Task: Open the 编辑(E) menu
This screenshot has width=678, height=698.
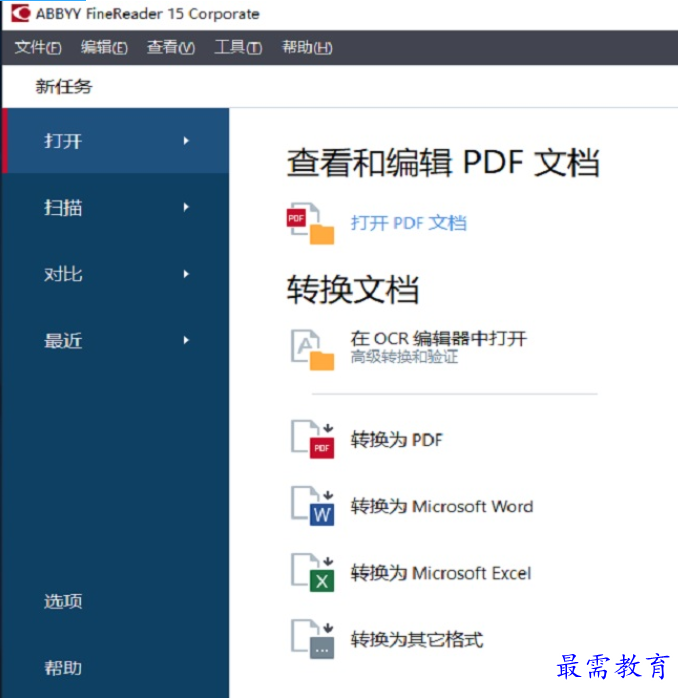Action: click(x=104, y=48)
